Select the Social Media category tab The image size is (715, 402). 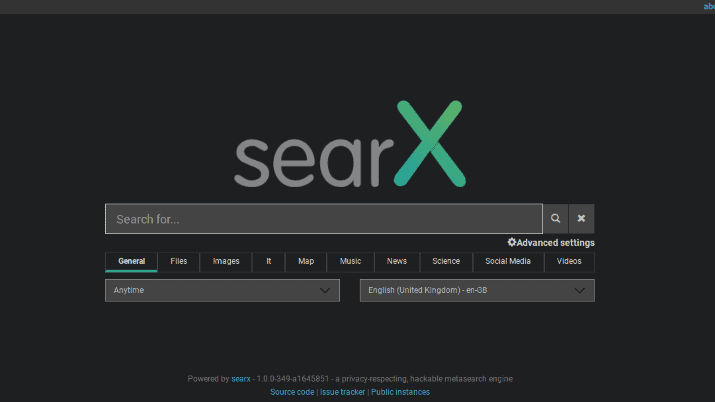pos(508,262)
